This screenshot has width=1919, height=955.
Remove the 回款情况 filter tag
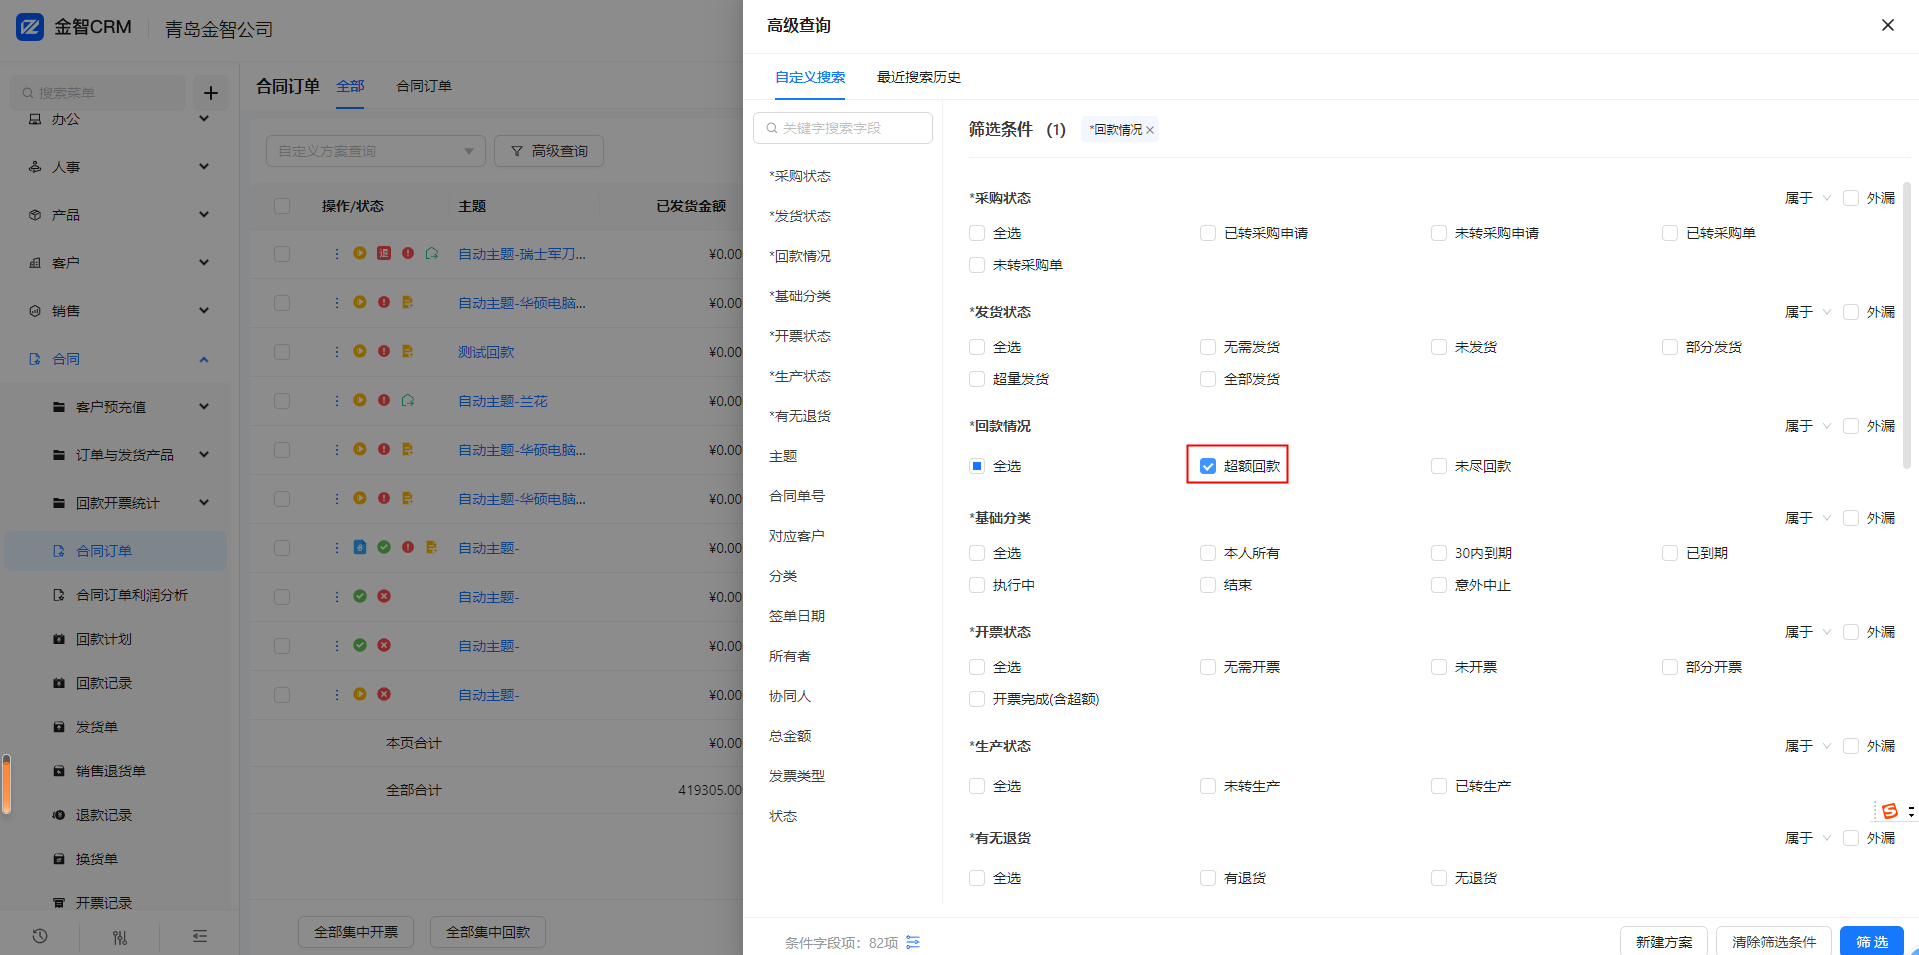click(x=1150, y=130)
